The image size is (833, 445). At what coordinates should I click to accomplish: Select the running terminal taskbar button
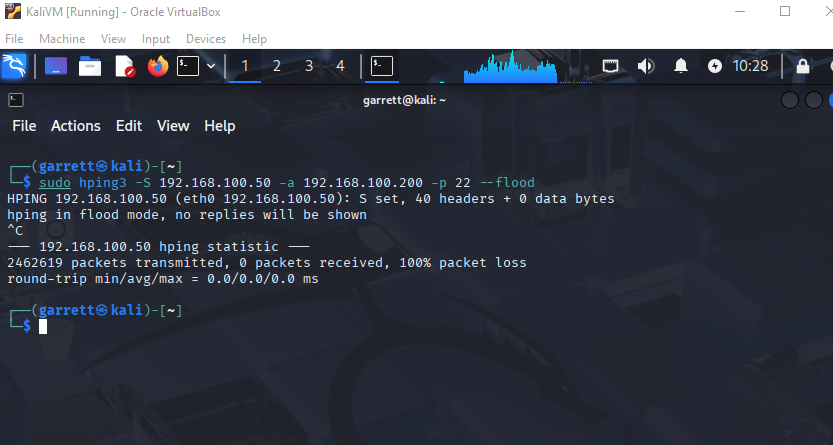[382, 66]
